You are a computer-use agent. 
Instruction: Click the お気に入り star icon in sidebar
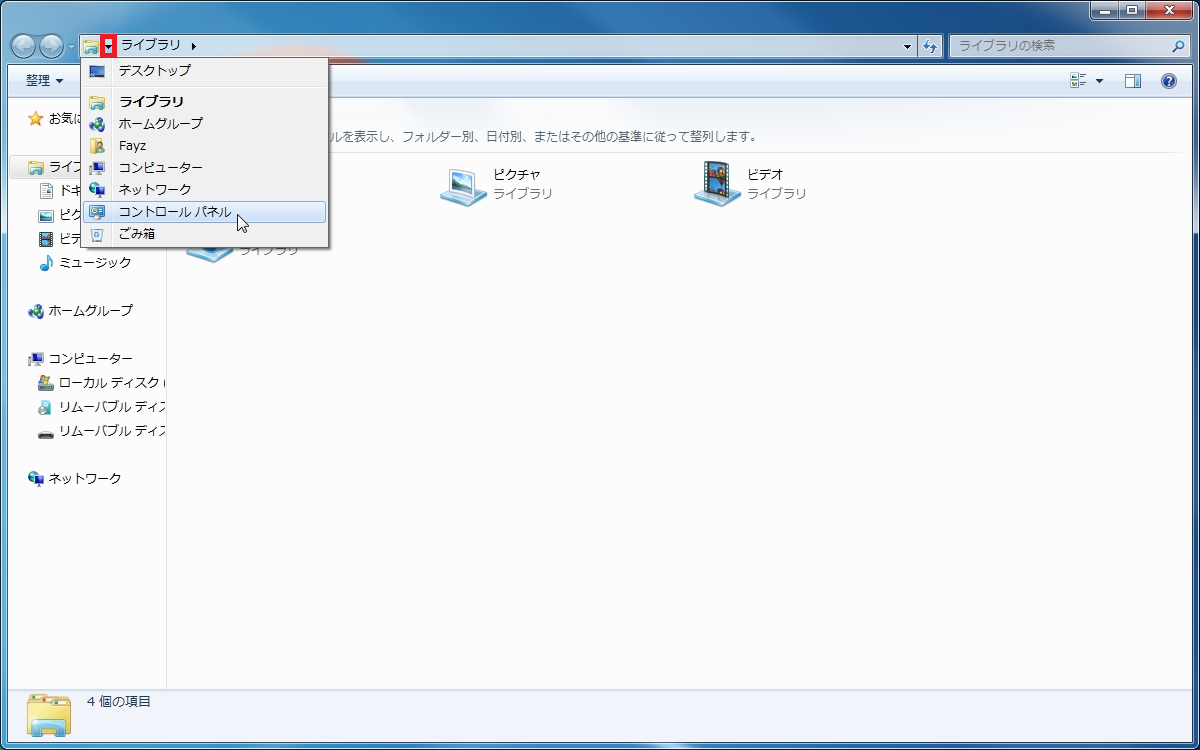(36, 118)
